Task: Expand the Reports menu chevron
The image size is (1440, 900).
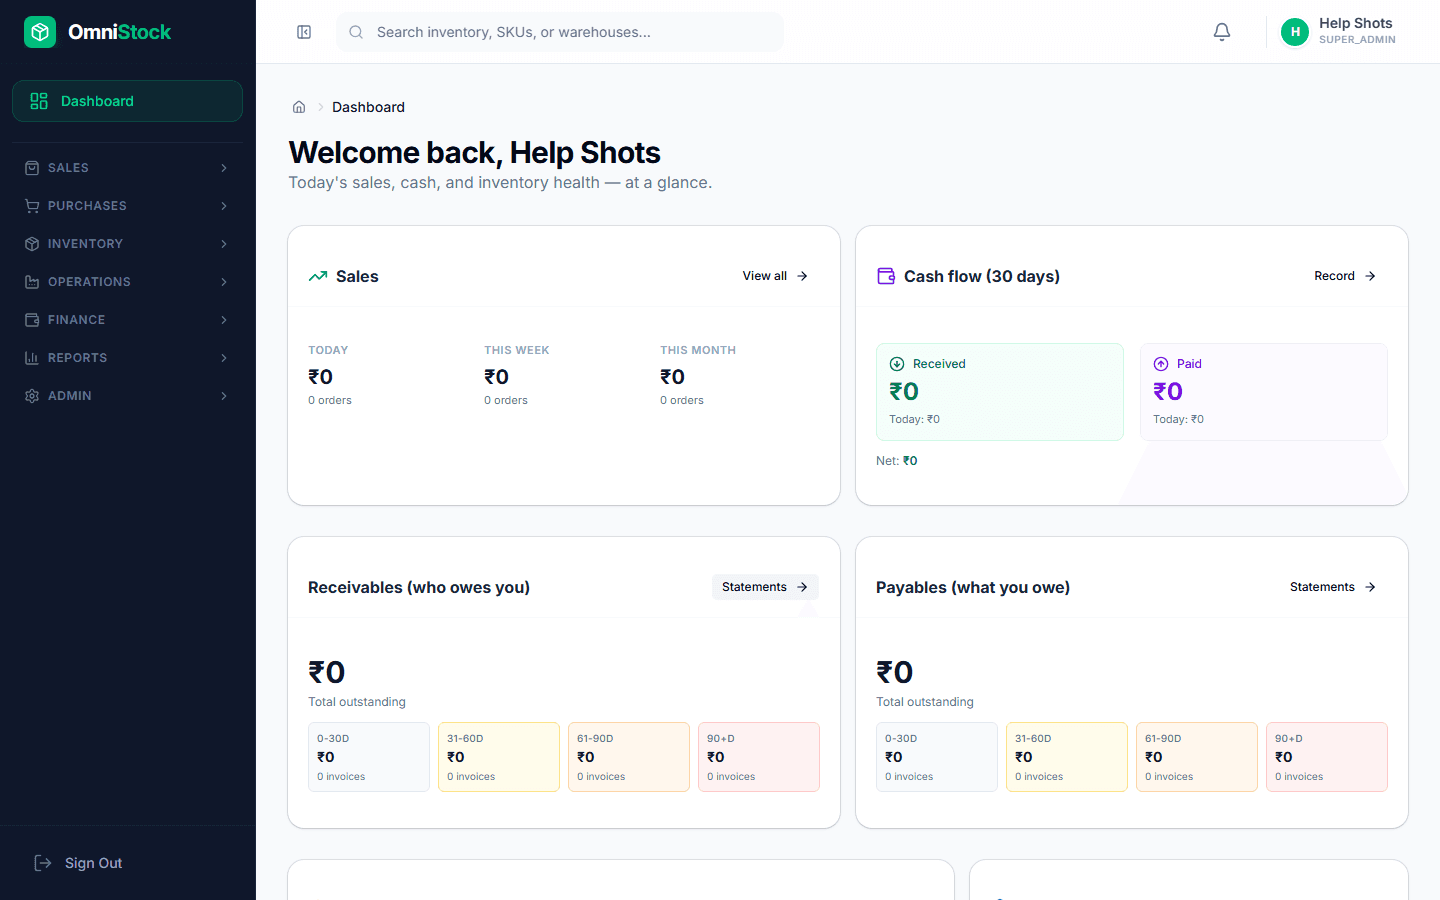Action: tap(224, 358)
